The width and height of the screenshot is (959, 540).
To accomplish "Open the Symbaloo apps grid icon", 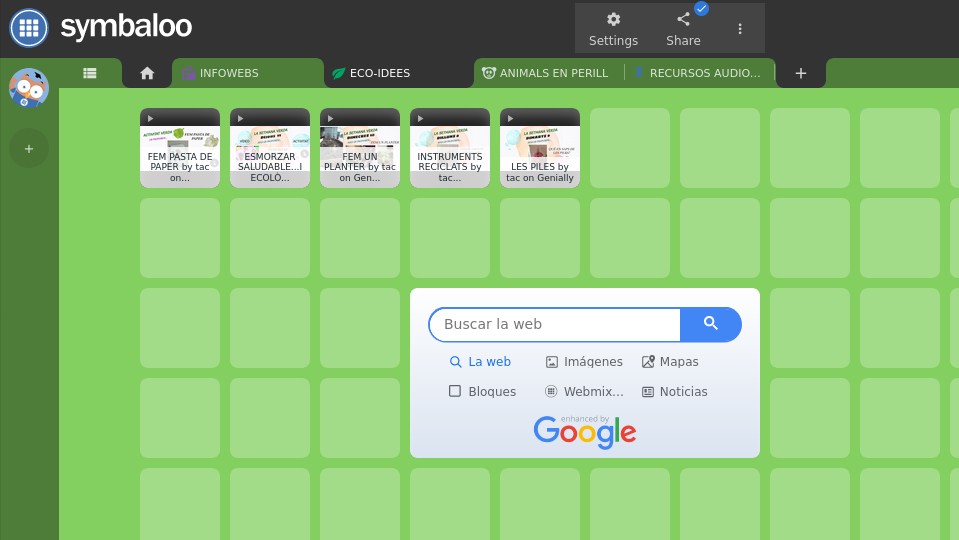I will point(29,28).
